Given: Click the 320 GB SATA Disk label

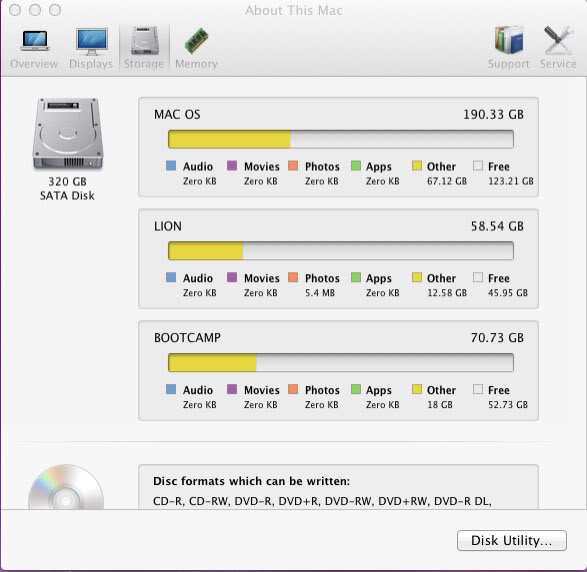Looking at the screenshot, I should [x=67, y=189].
